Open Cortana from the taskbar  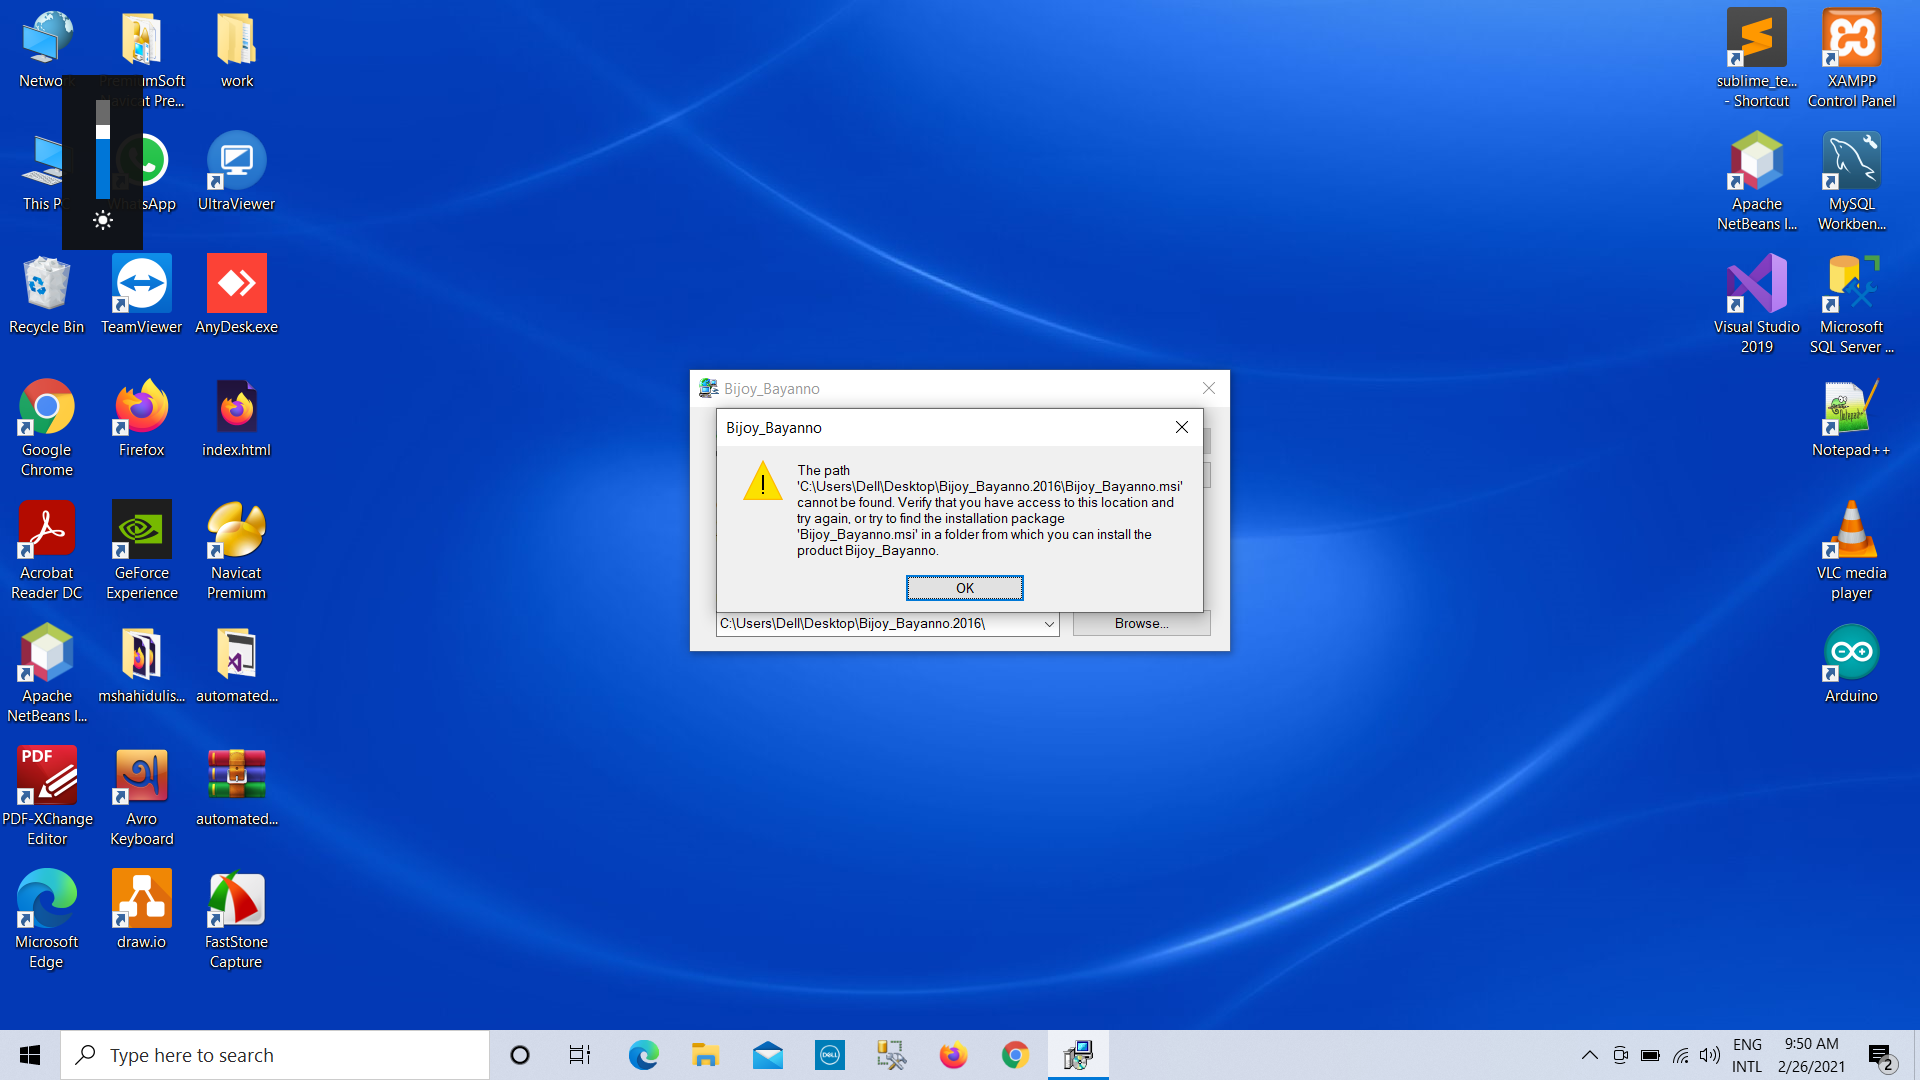click(519, 1055)
